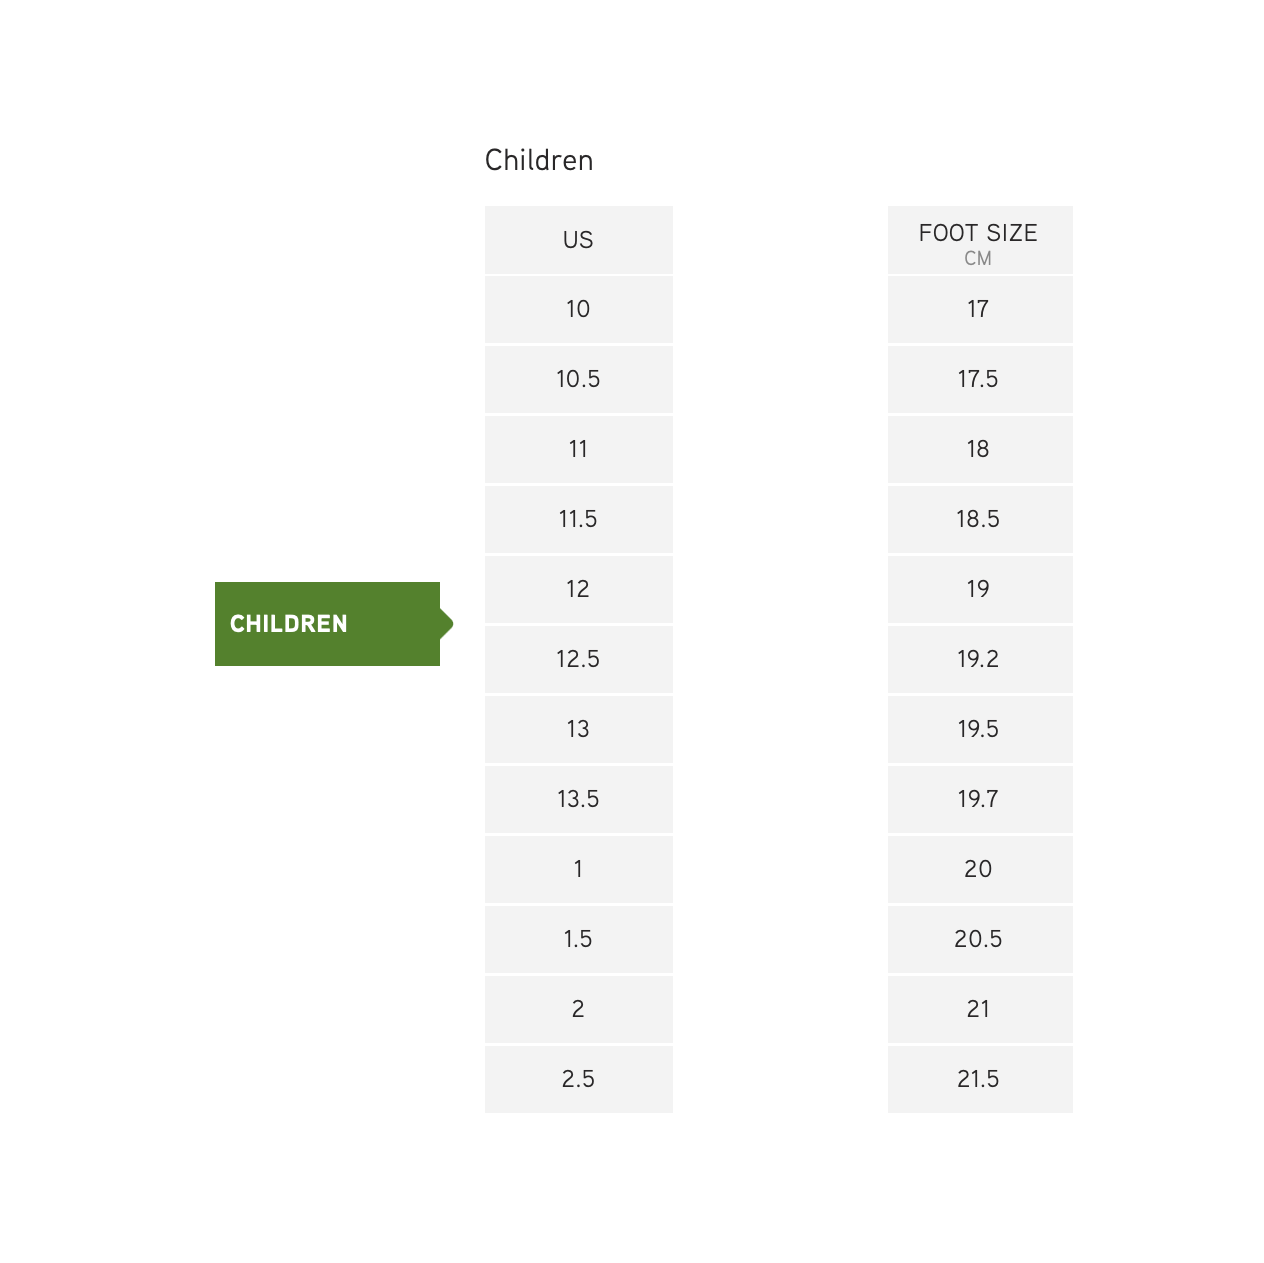Click US size 12.5 cell
Image resolution: width=1264 pixels, height=1263 pixels.
(x=578, y=660)
